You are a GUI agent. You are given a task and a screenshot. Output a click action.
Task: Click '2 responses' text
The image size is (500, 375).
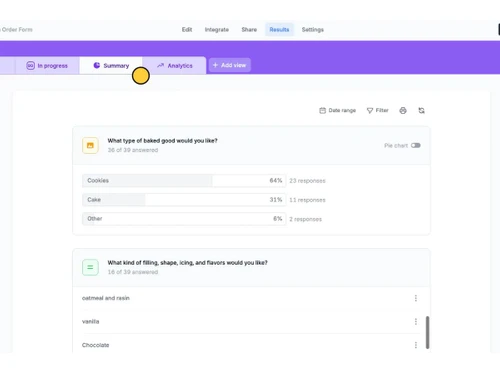point(306,219)
